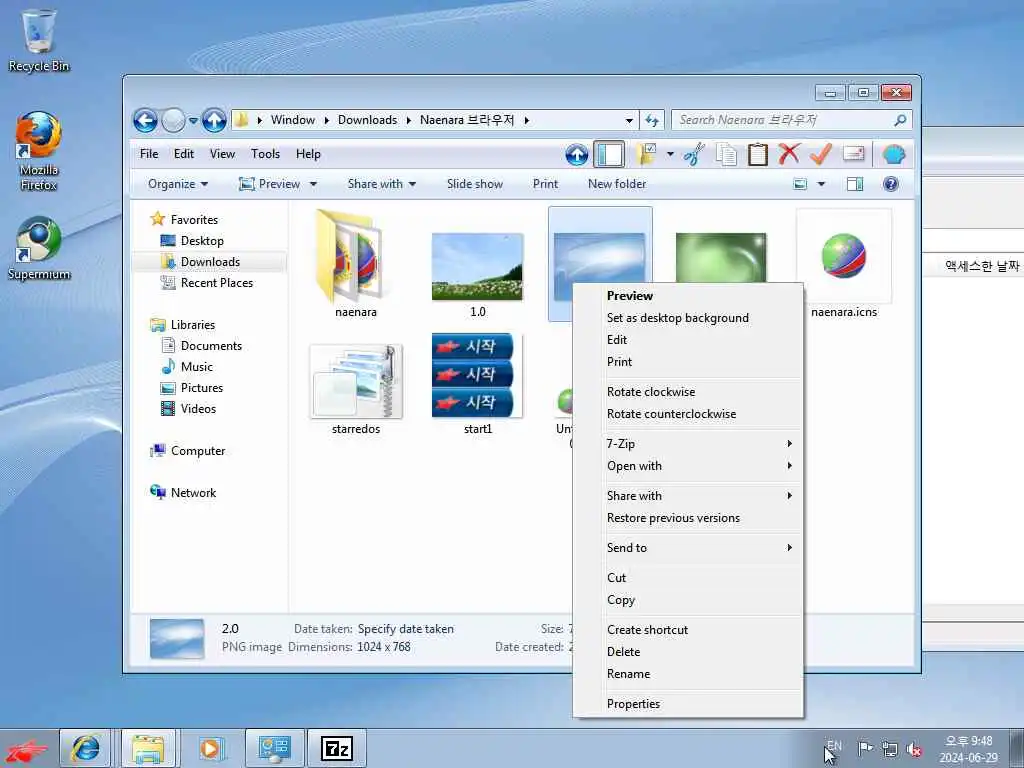Expand the Open with submenu

(688, 466)
